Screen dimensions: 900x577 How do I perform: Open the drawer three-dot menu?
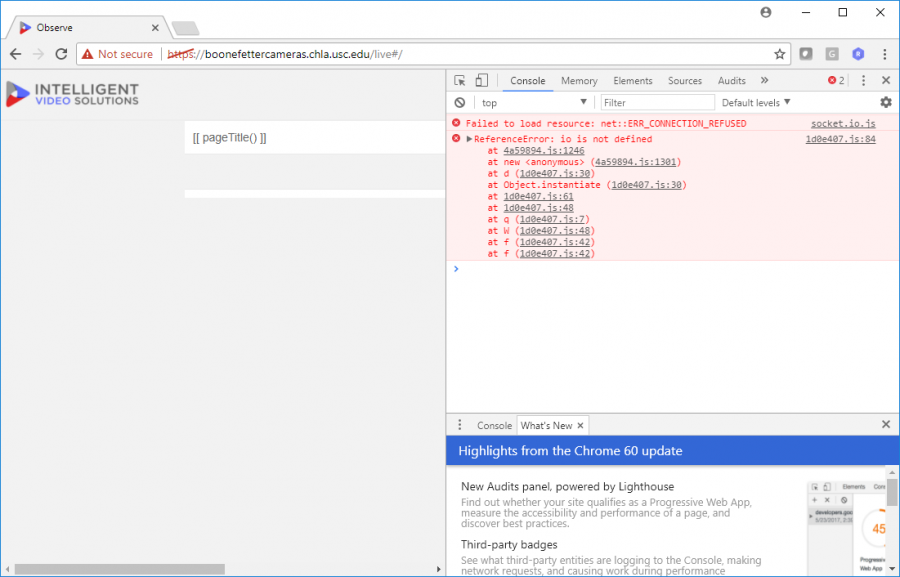click(459, 425)
